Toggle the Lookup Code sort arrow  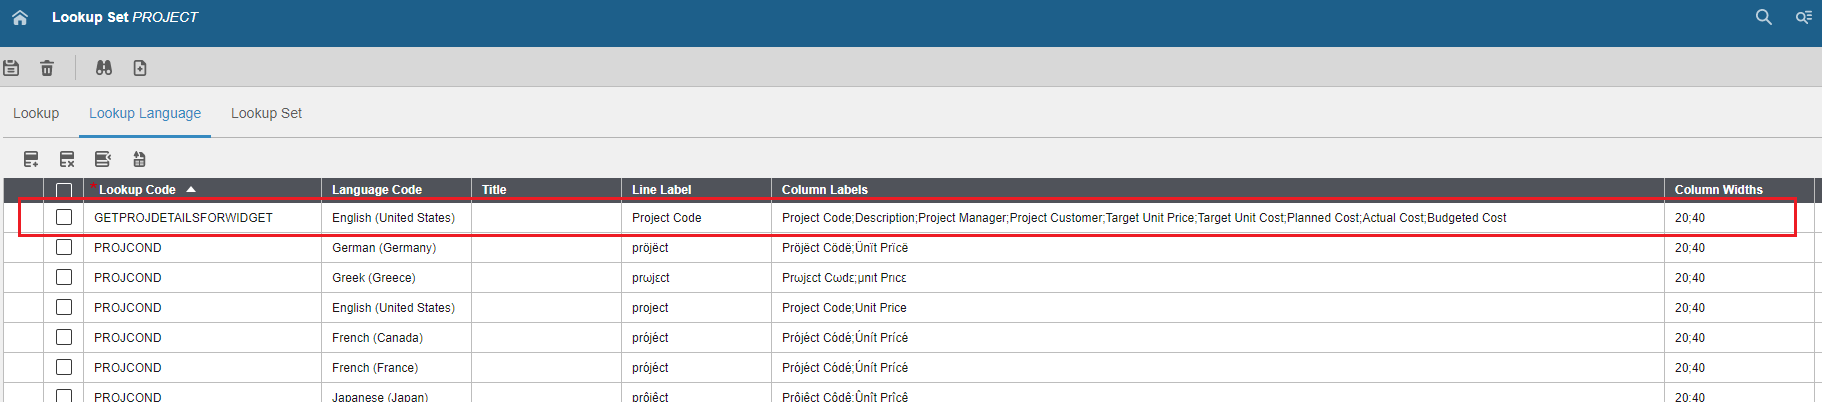191,189
